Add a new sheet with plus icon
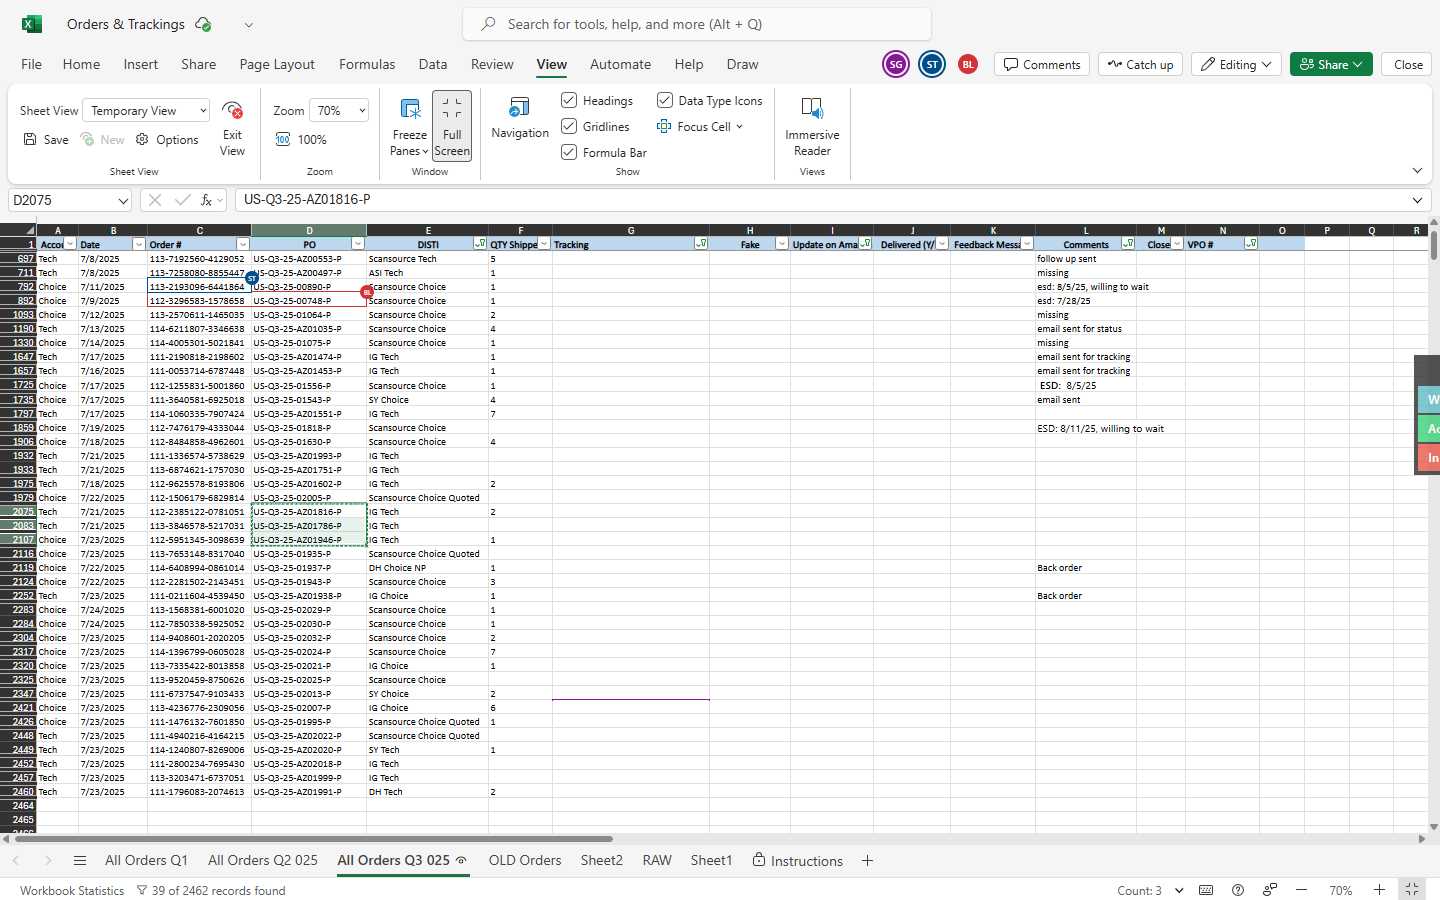This screenshot has width=1440, height=900. [x=867, y=861]
